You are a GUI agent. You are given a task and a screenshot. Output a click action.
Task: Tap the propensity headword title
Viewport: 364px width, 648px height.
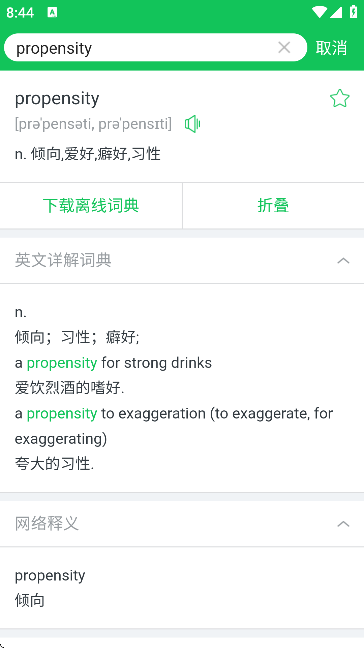click(x=57, y=99)
